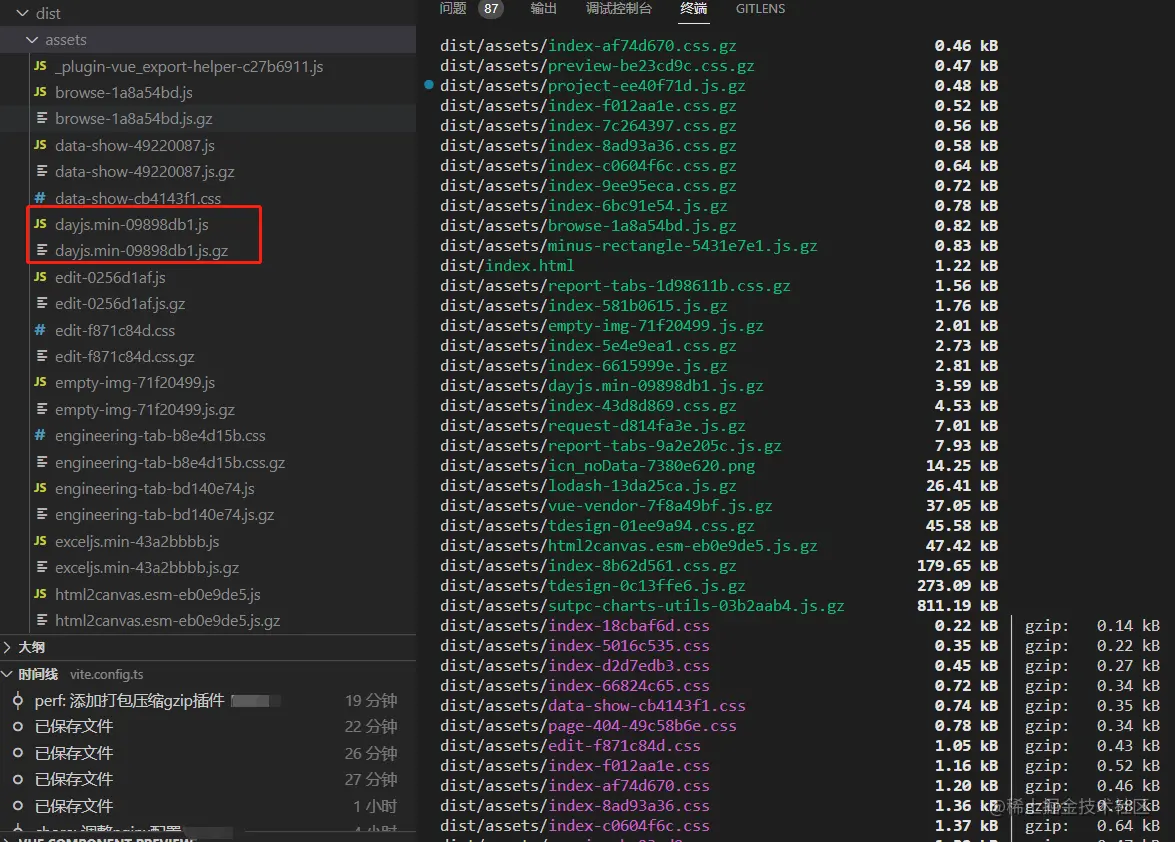
Task: Click JS icon of _plugin-vue_export-helper-c27b6911.js
Action: coord(40,66)
